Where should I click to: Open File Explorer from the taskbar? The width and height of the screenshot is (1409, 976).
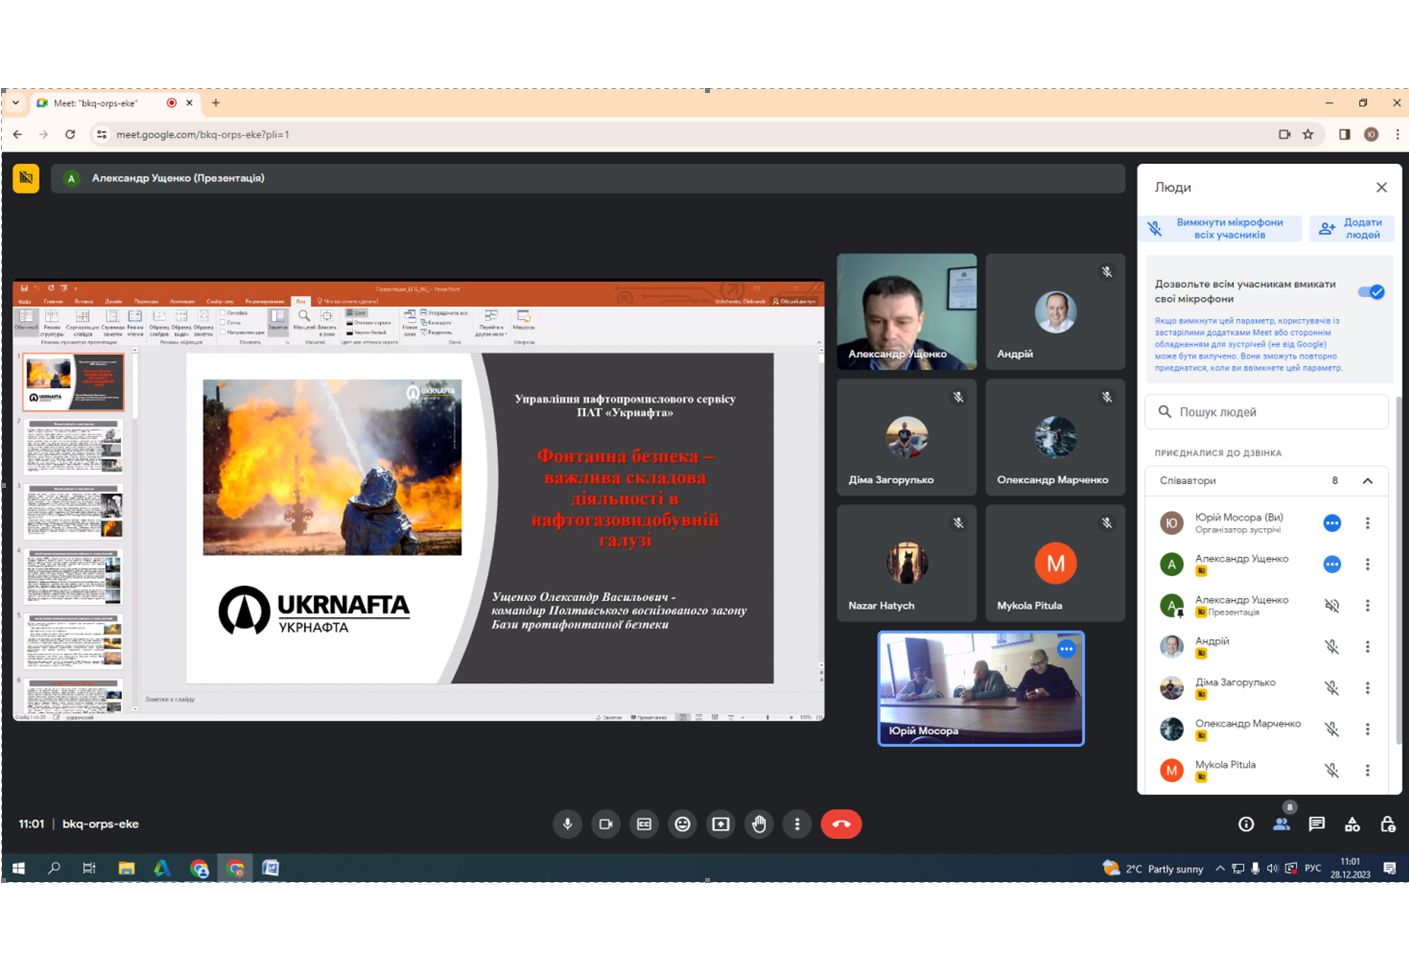[126, 868]
